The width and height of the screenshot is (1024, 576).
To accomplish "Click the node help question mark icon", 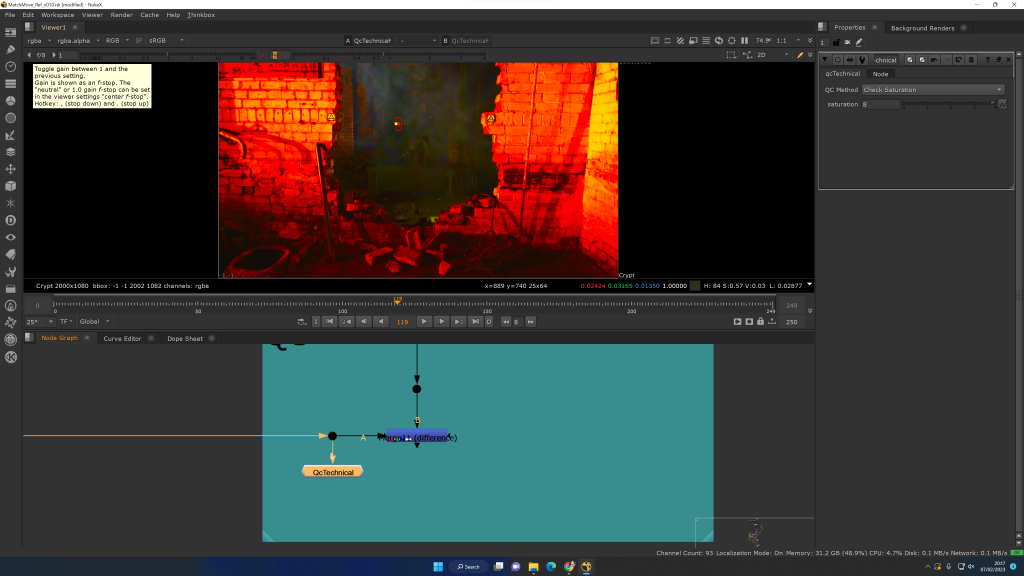I will pyautogui.click(x=987, y=59).
